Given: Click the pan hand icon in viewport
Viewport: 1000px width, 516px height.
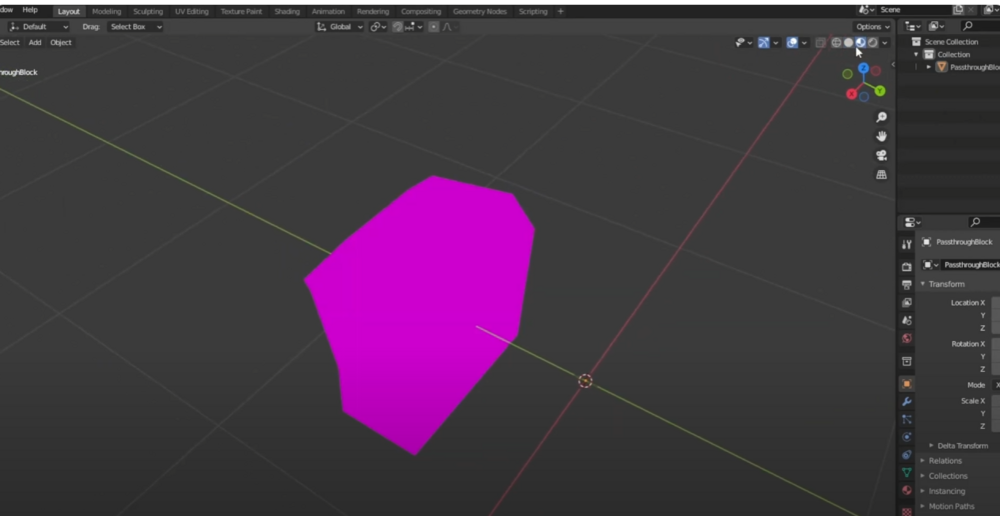Looking at the screenshot, I should (881, 136).
